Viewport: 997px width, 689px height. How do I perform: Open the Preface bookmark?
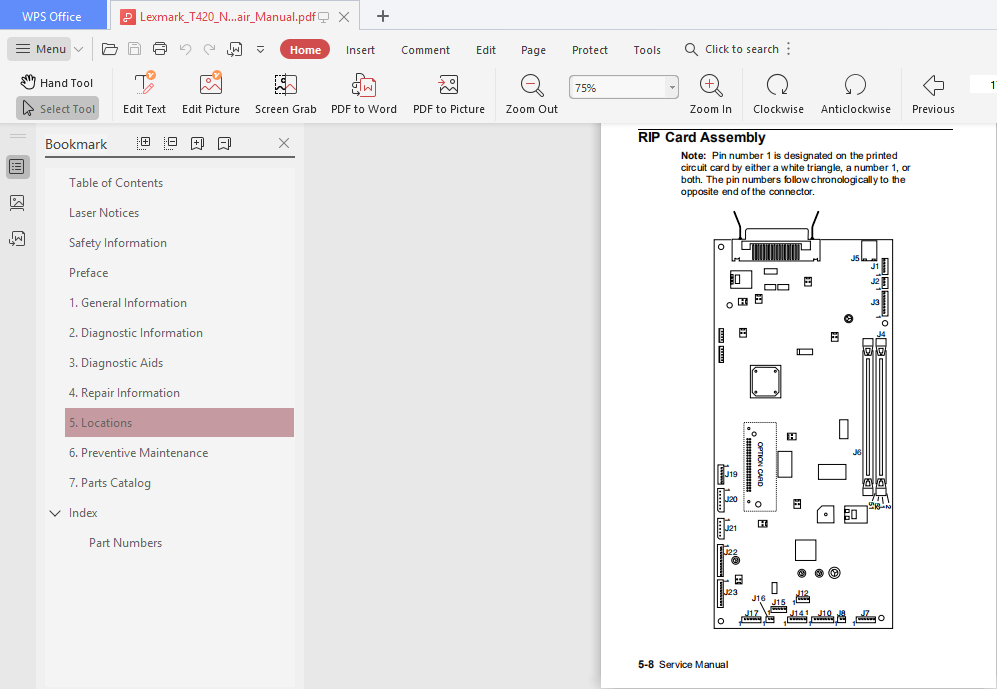[88, 273]
